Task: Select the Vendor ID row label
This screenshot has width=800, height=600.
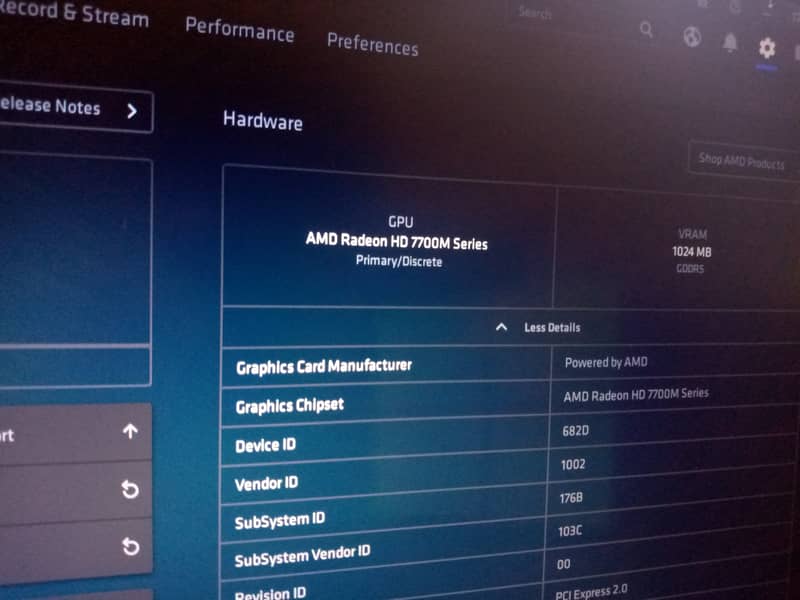Action: [266, 484]
